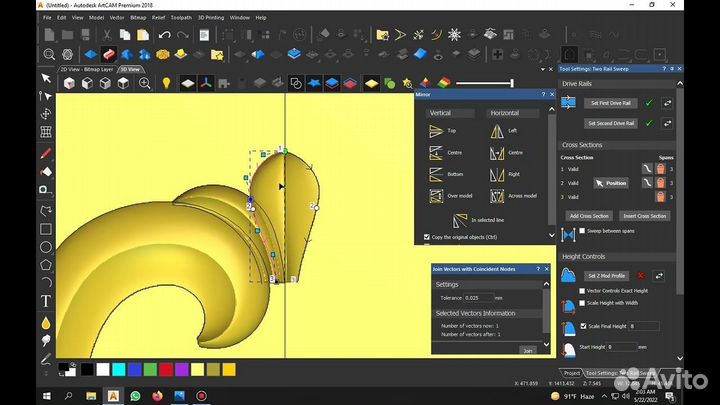
Task: Open the Toolpath menu
Action: [181, 17]
